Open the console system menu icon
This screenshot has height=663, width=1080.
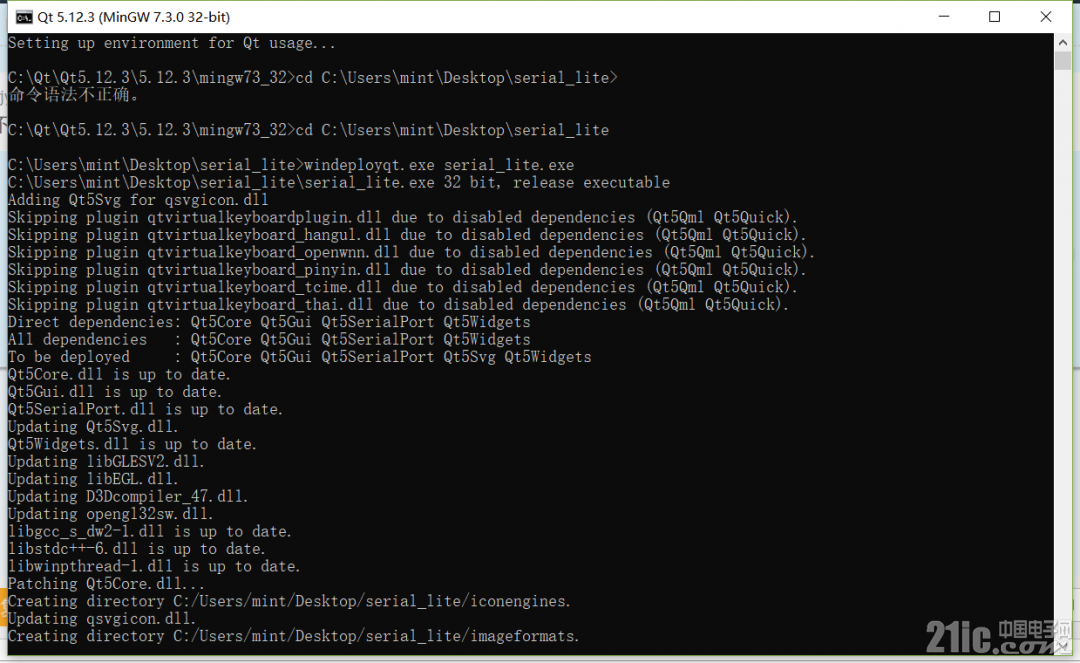point(23,17)
